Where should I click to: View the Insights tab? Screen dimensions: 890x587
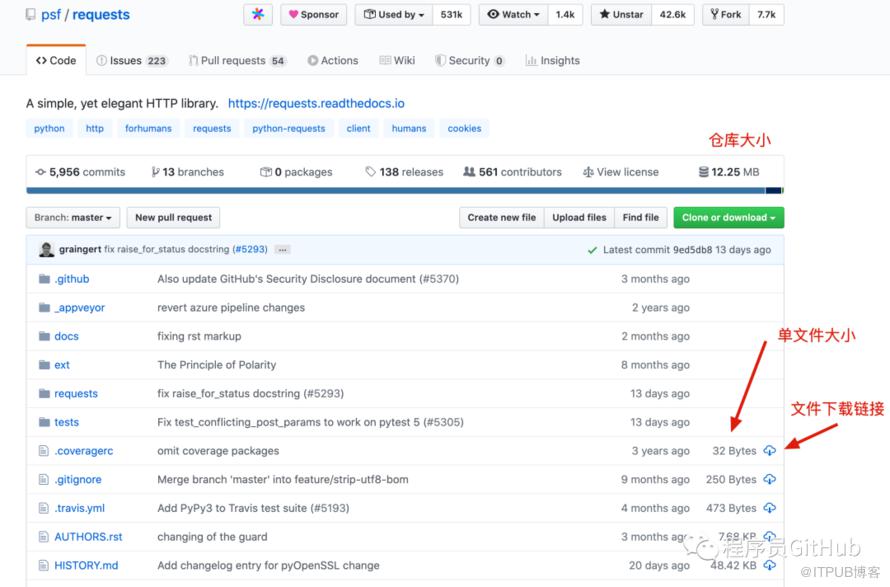552,60
